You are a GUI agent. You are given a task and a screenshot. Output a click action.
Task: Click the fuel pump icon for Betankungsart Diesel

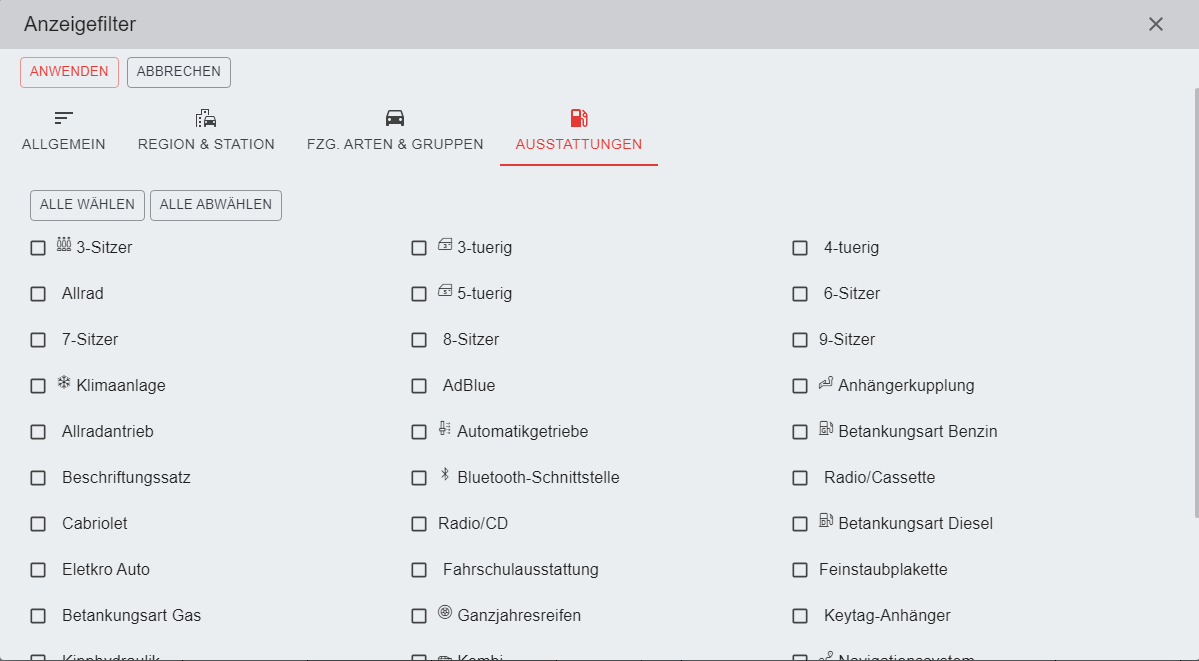pos(826,521)
